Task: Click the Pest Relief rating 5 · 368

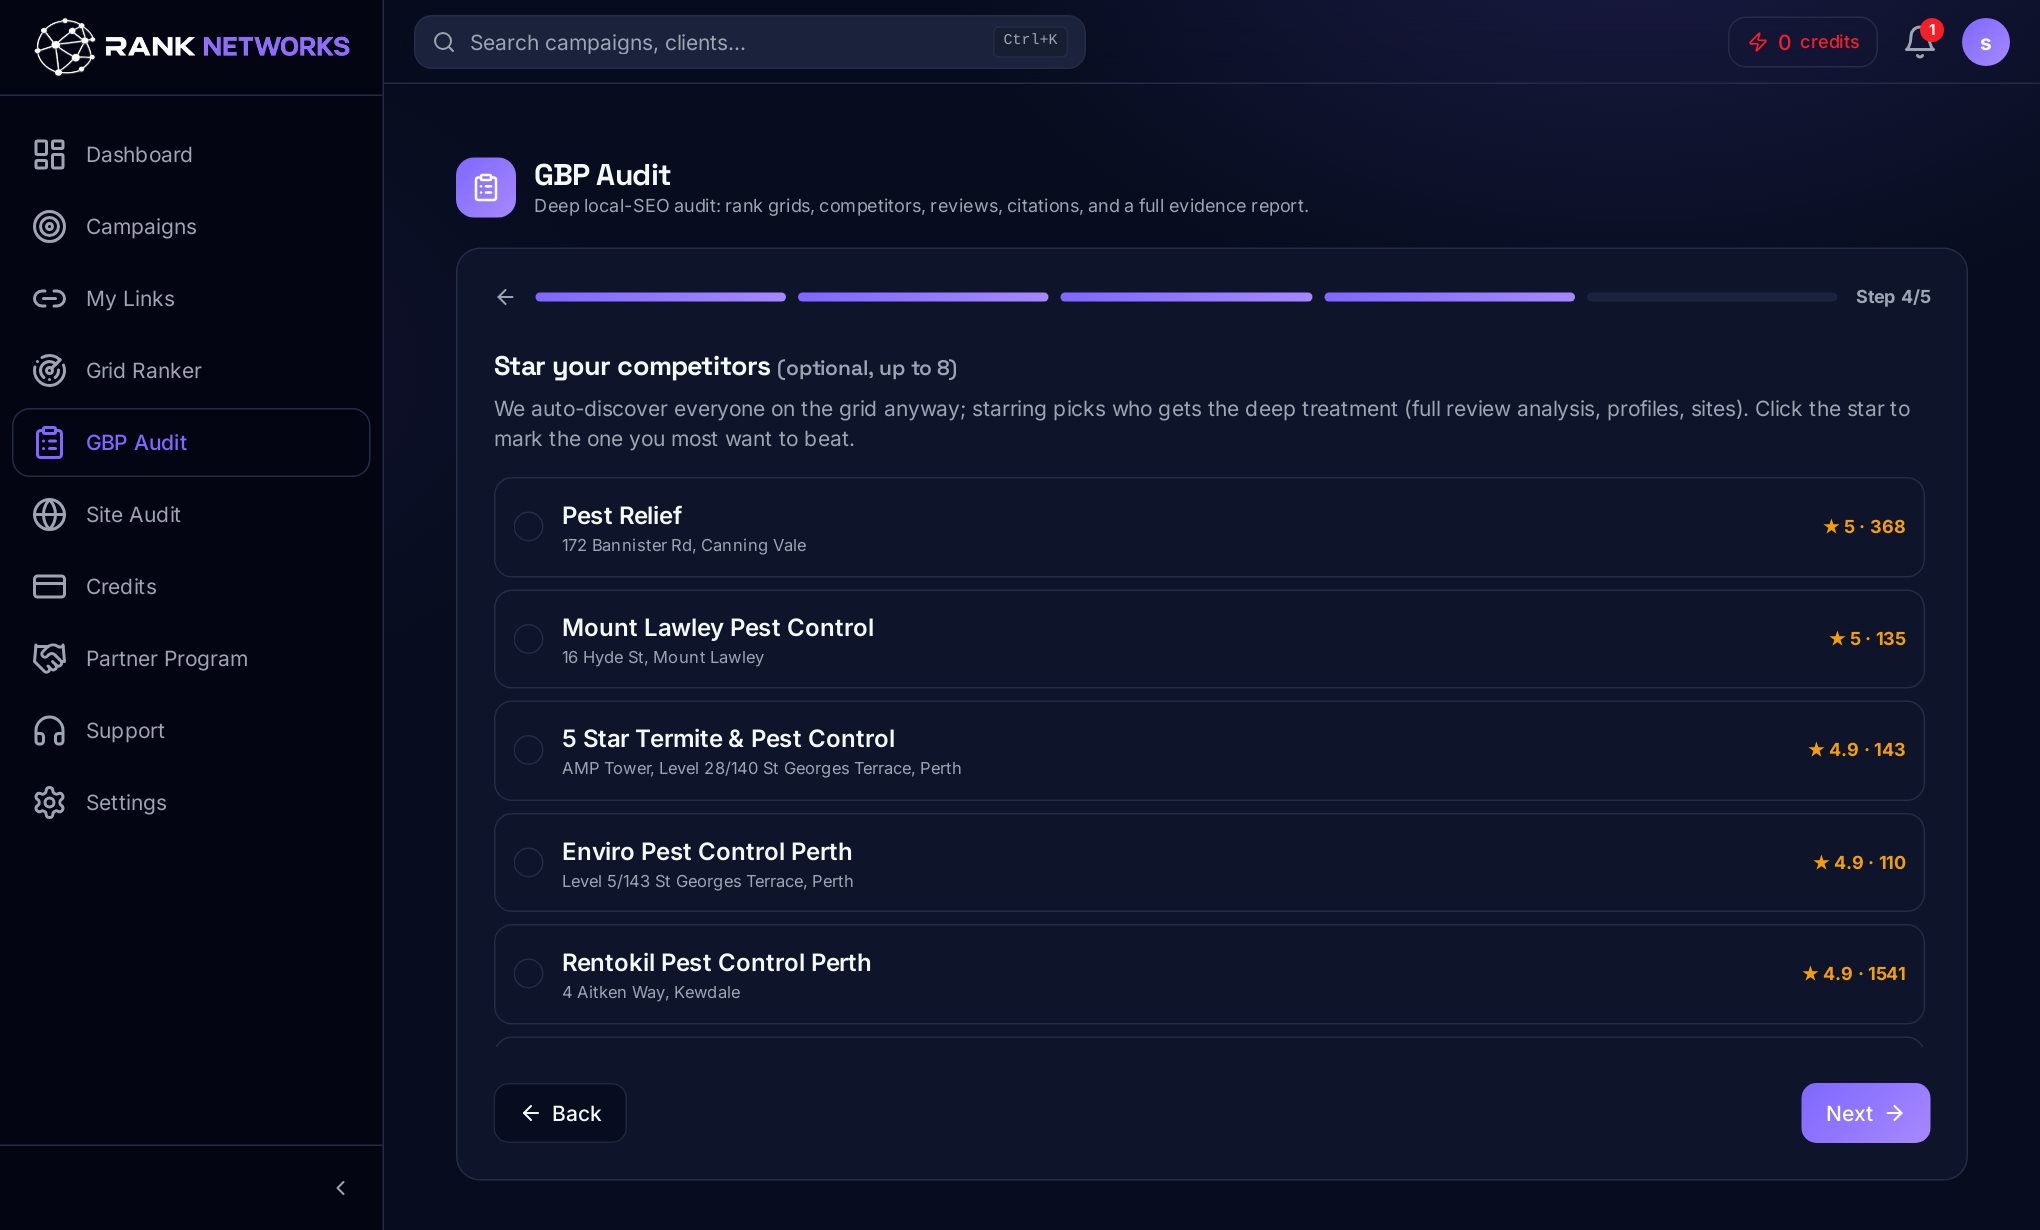Action: [x=1864, y=526]
